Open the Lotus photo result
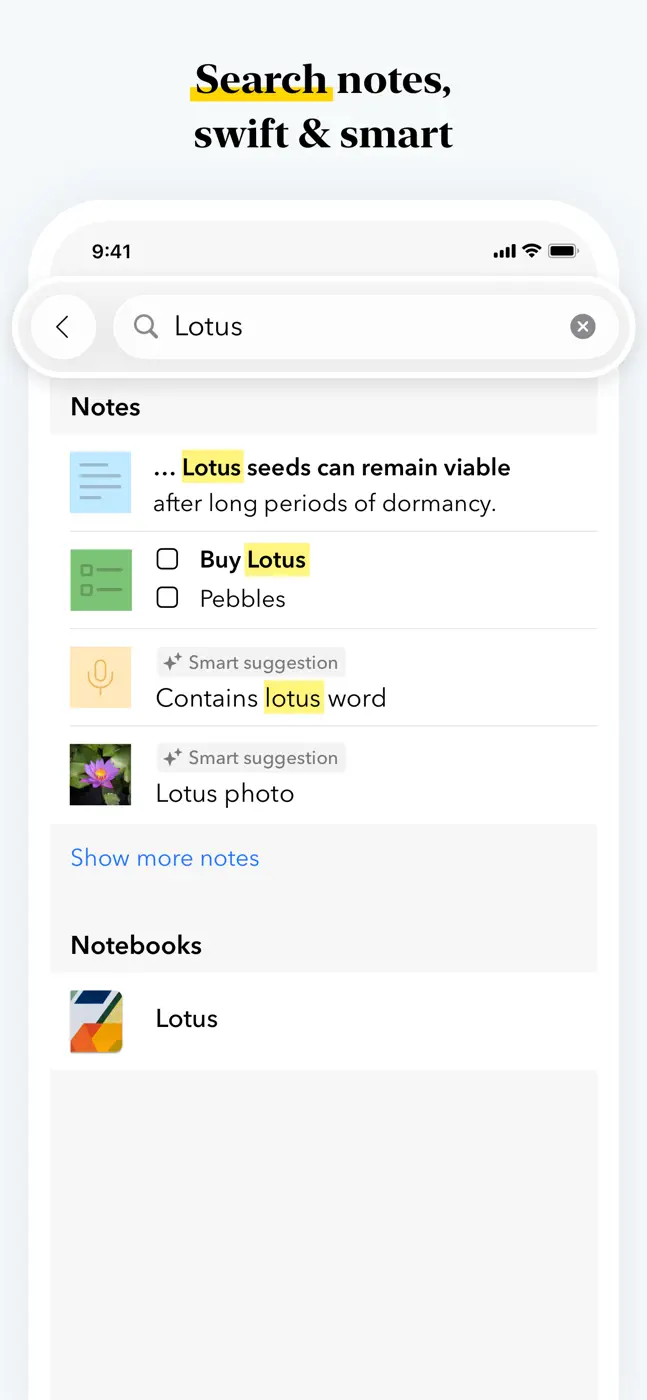 tap(324, 775)
